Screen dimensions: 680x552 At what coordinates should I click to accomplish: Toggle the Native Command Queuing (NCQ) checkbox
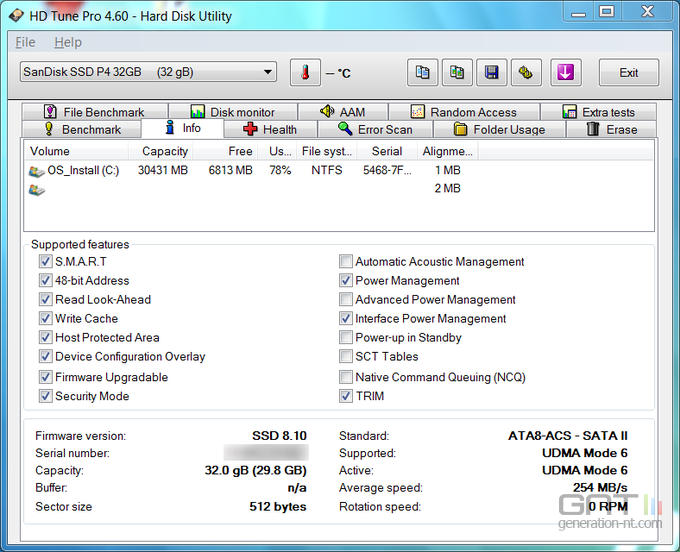pyautogui.click(x=346, y=377)
